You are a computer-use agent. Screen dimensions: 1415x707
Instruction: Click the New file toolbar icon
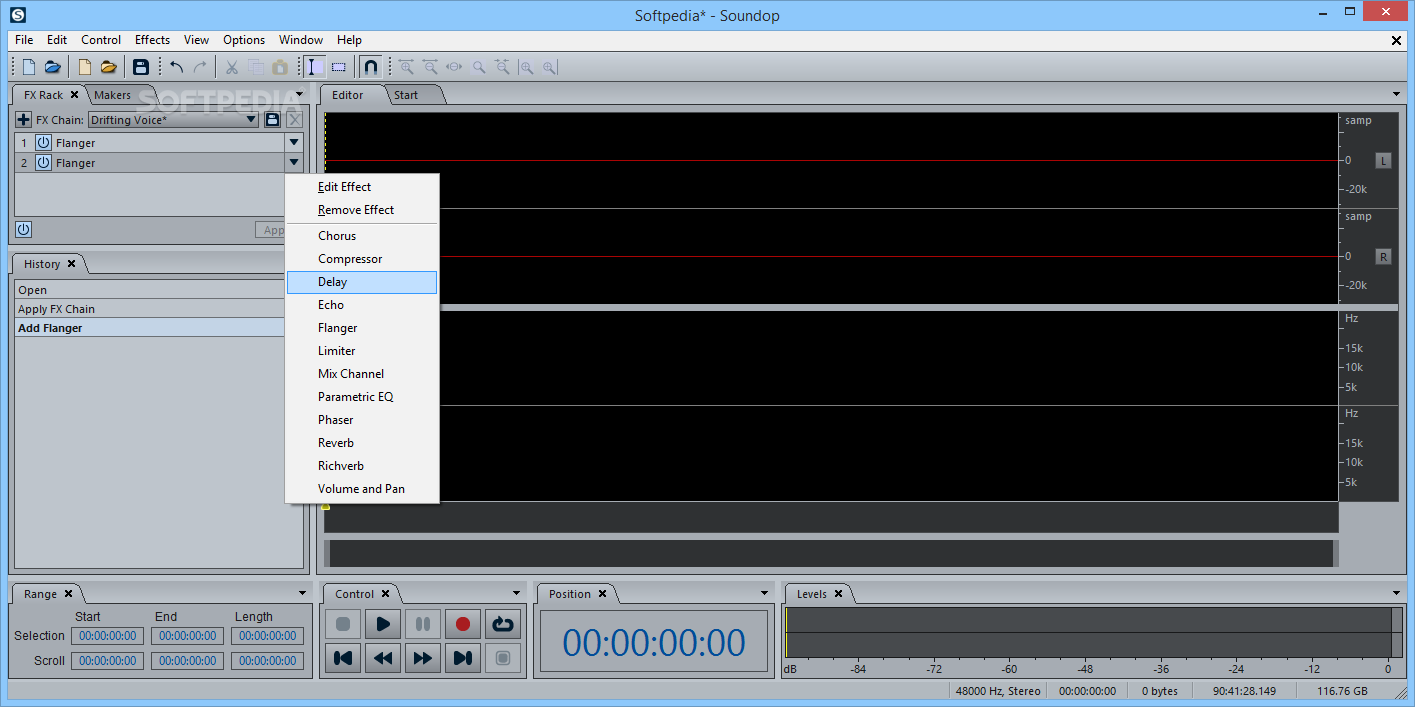[x=29, y=67]
